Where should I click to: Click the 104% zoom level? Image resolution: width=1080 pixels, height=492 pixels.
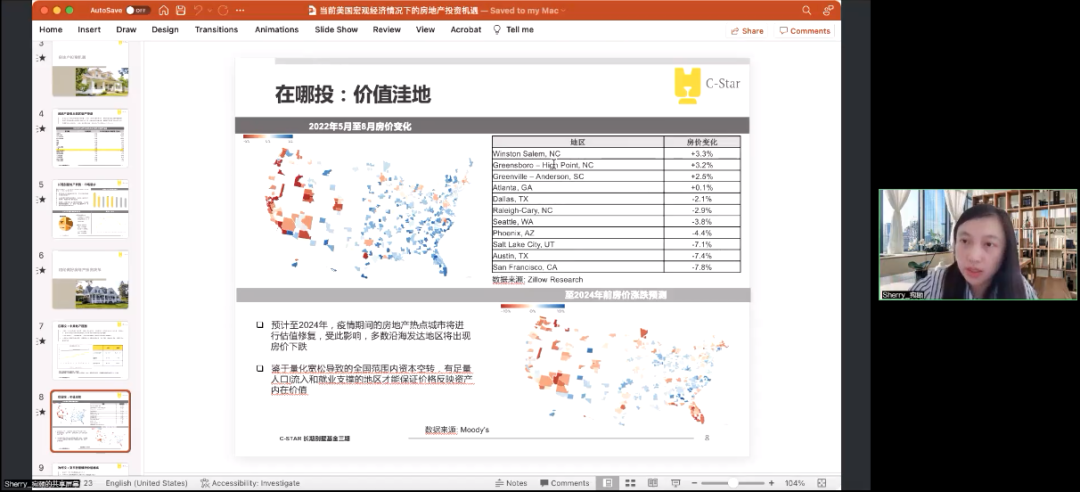point(794,483)
